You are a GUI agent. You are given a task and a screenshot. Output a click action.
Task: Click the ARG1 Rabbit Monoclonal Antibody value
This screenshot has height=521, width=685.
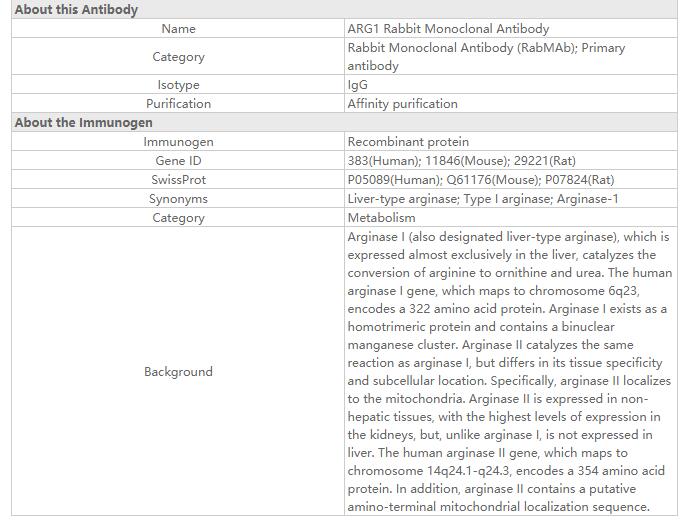448,29
